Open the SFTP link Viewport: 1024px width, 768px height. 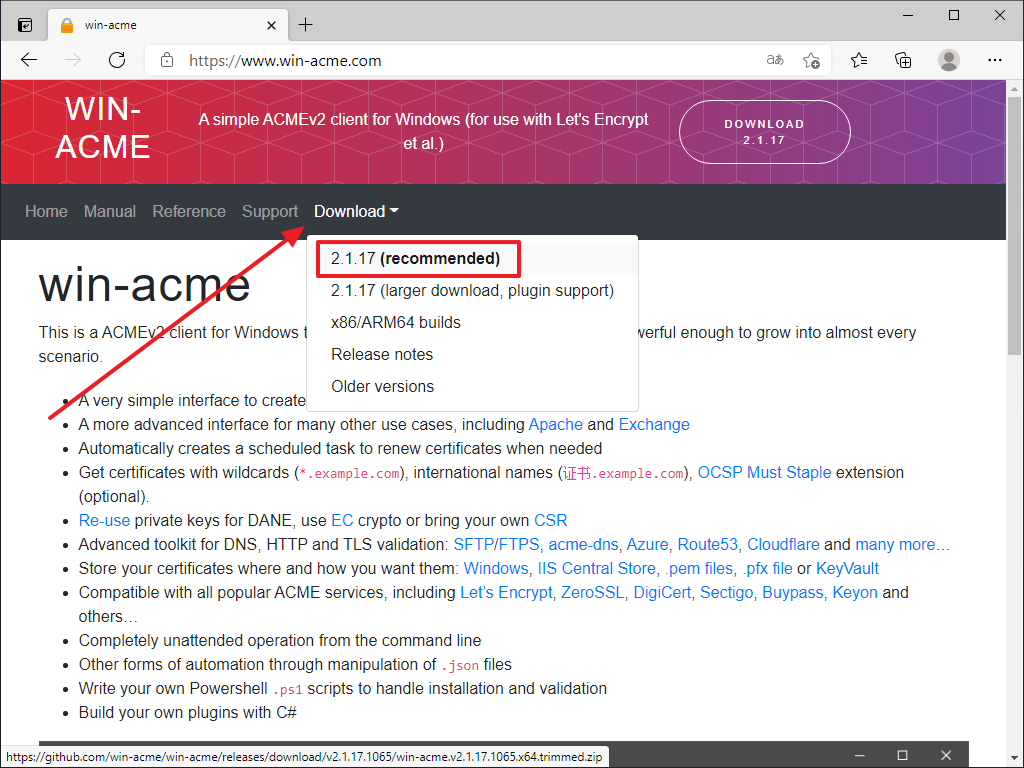coord(473,545)
